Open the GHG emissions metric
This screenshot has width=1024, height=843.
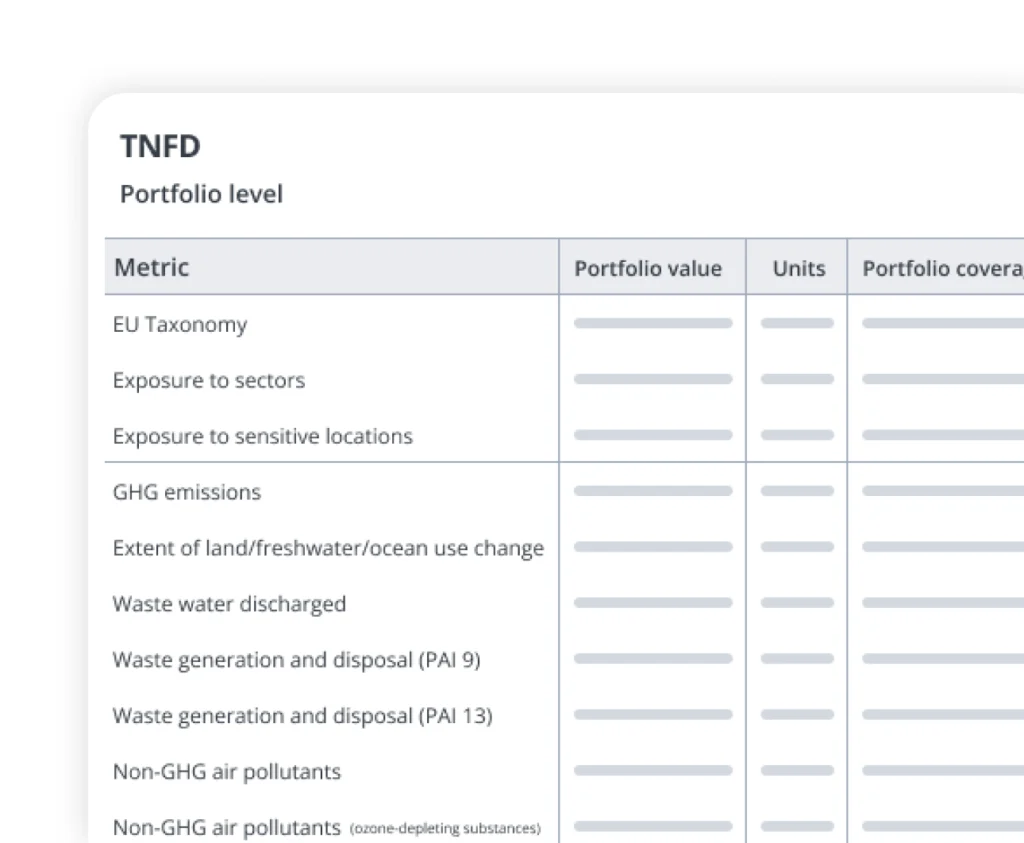(186, 492)
